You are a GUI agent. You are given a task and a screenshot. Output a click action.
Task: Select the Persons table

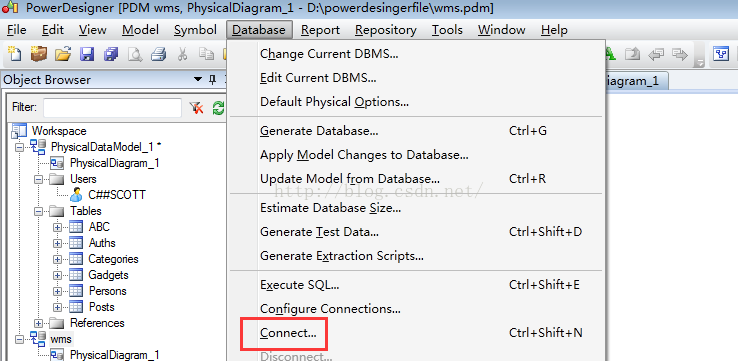pyautogui.click(x=107, y=291)
